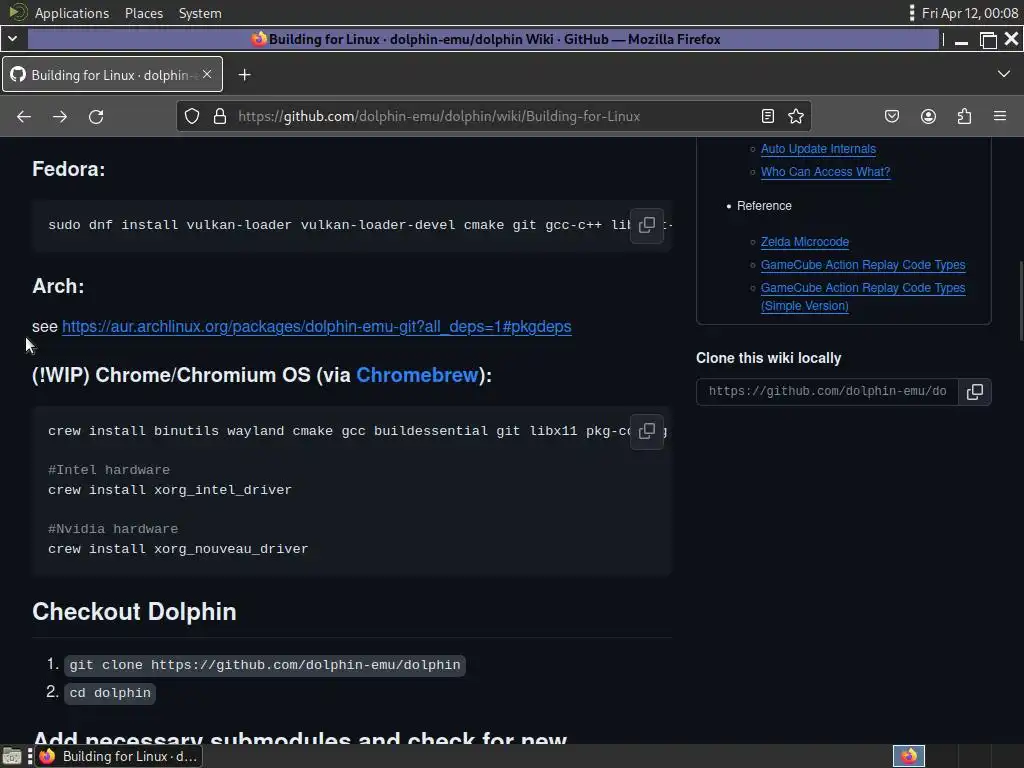Click crew install xorg_intel_driver line
The image size is (1024, 768).
click(x=170, y=490)
